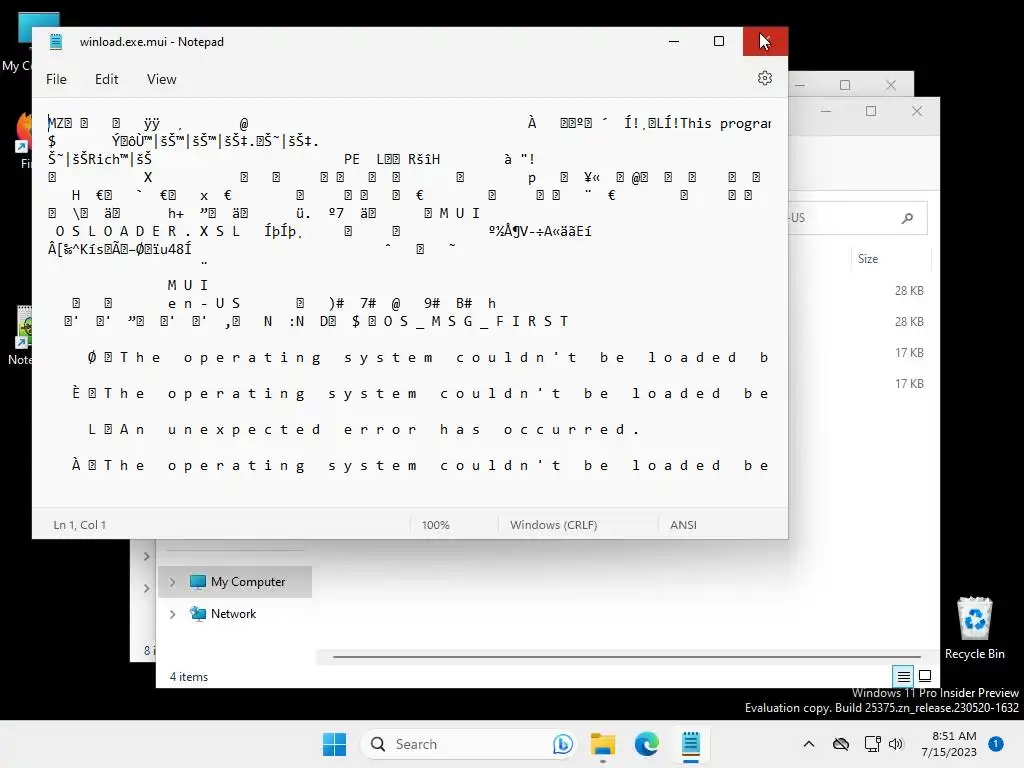The height and width of the screenshot is (768, 1024).
Task: Click the first 28 KB size cell
Action: [909, 291]
